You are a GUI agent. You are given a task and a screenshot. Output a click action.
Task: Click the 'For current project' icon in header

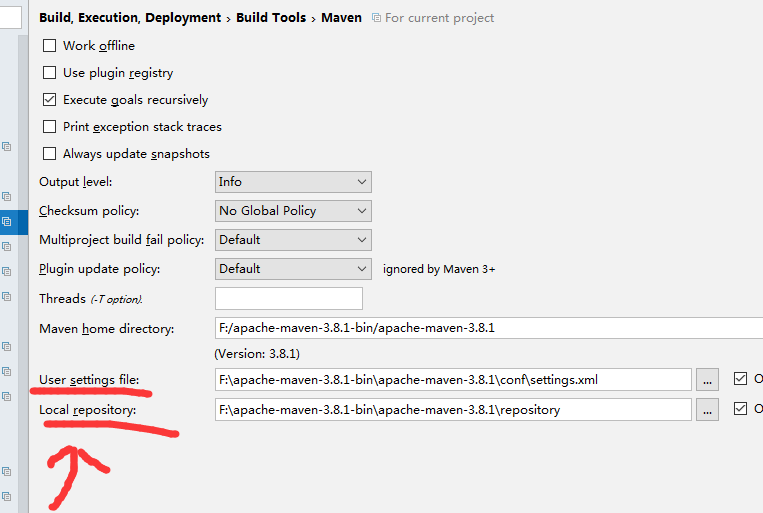click(376, 18)
